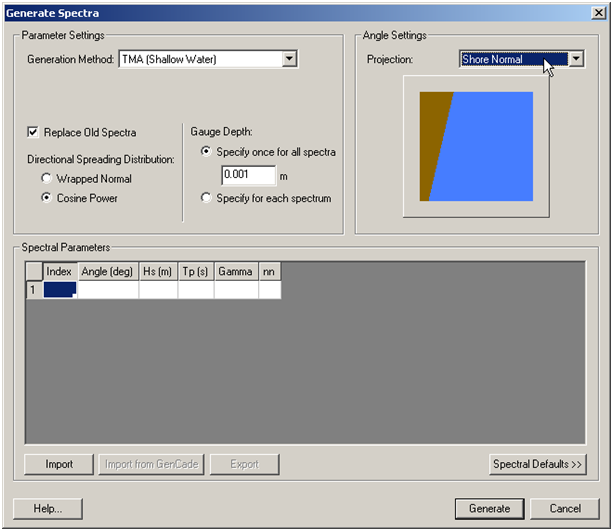Viewport: 613px width, 531px height.
Task: Cancel the Generate Spectra dialog
Action: click(x=565, y=508)
